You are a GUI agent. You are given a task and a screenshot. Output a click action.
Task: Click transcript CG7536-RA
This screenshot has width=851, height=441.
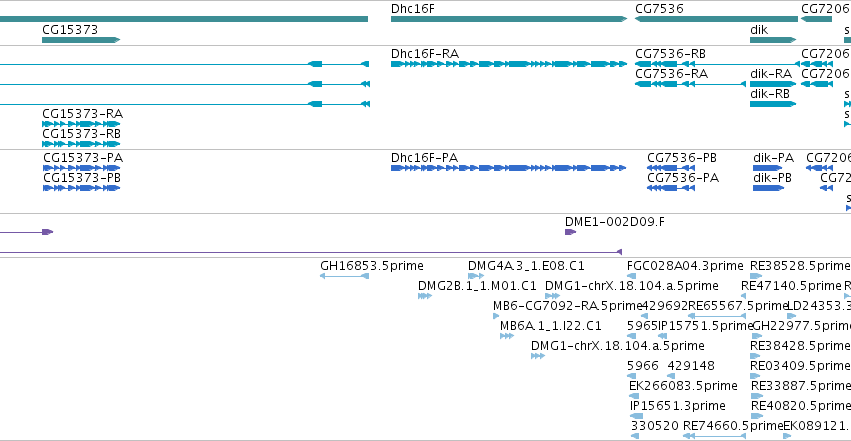(x=690, y=84)
